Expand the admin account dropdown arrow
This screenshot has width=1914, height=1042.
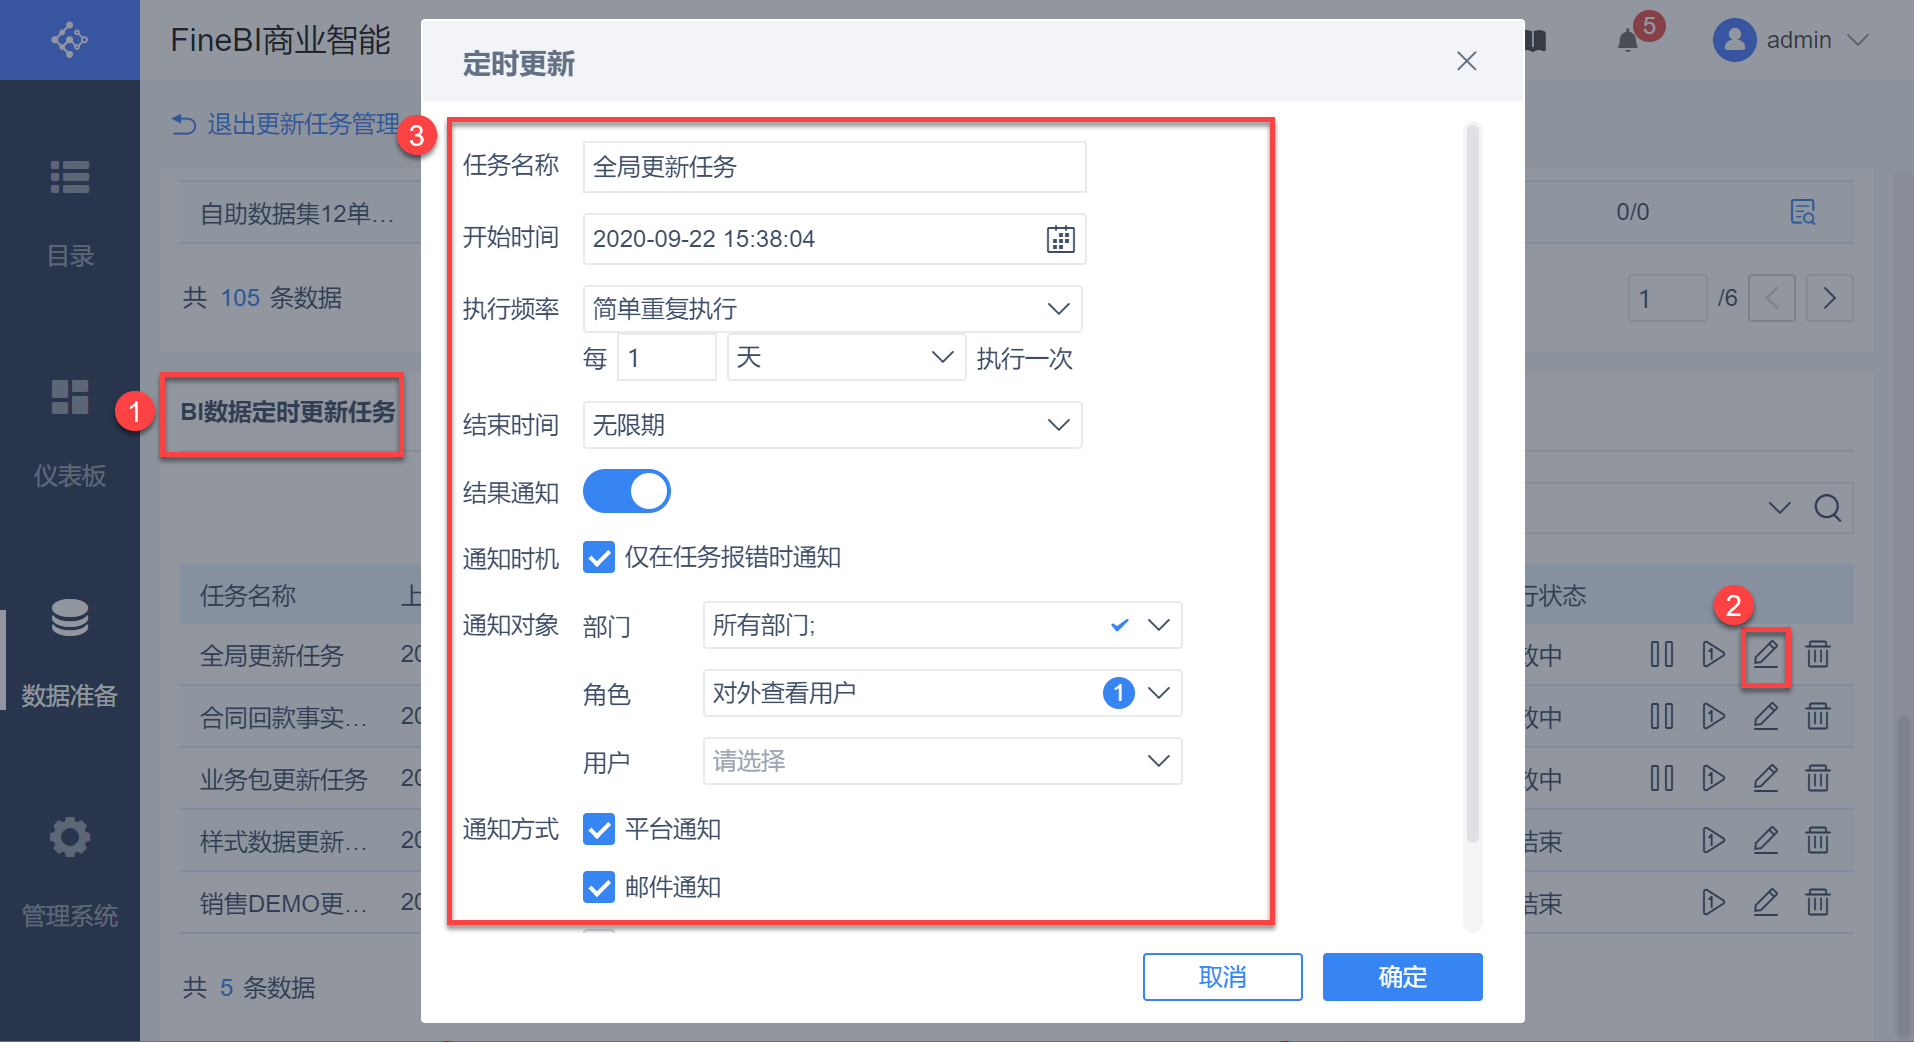pyautogui.click(x=1858, y=40)
